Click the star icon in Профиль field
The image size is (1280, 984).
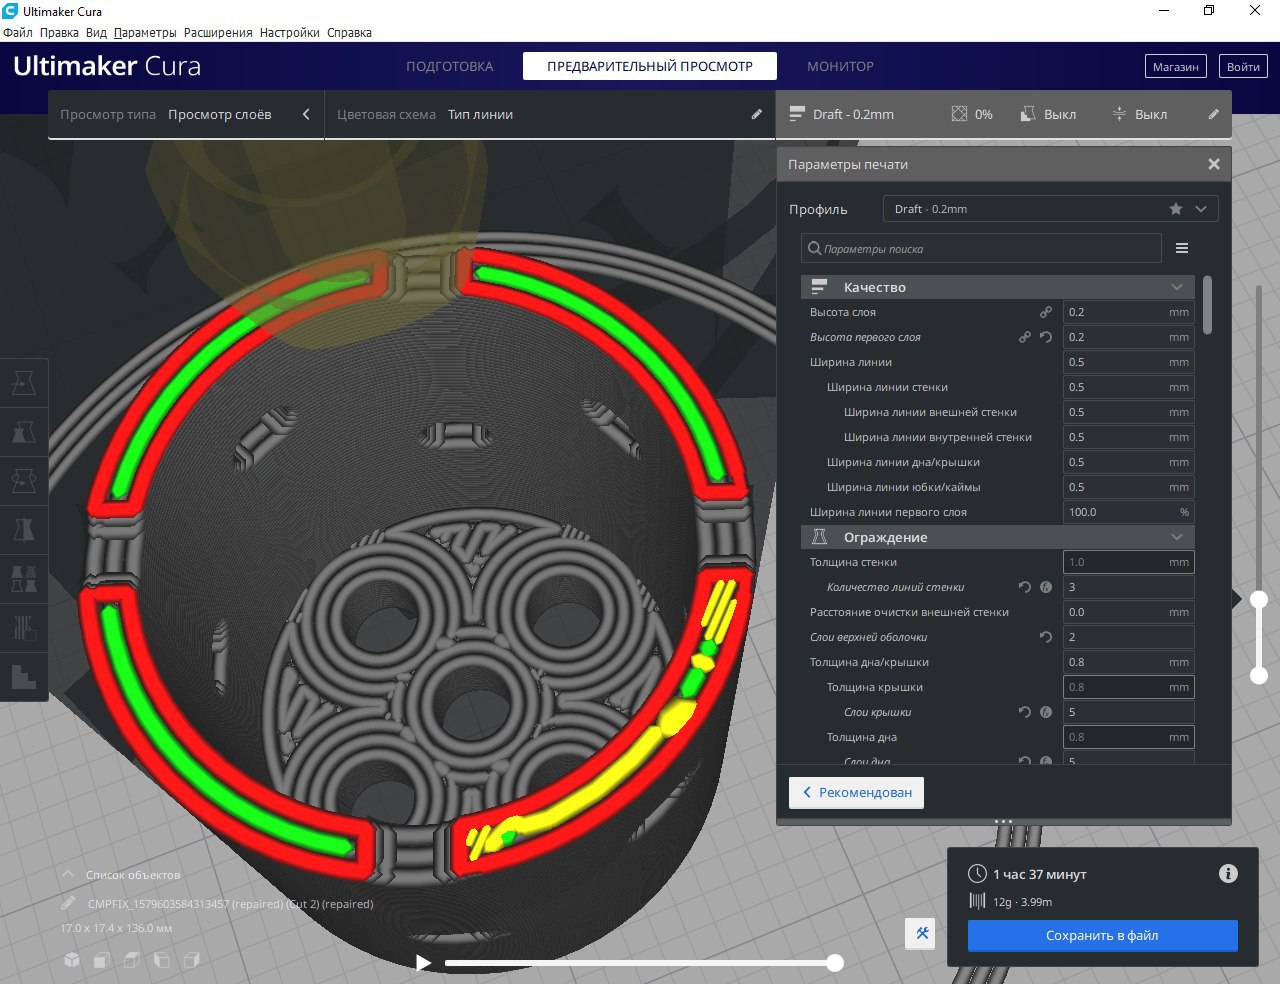click(1176, 209)
